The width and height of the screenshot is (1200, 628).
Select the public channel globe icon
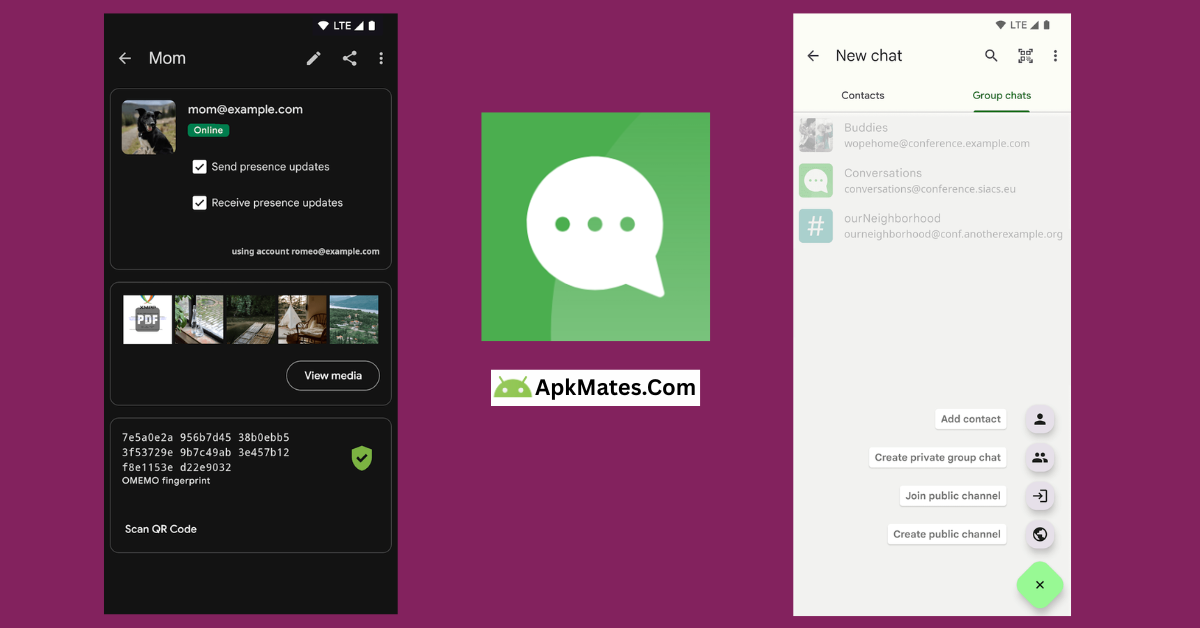coord(1039,534)
